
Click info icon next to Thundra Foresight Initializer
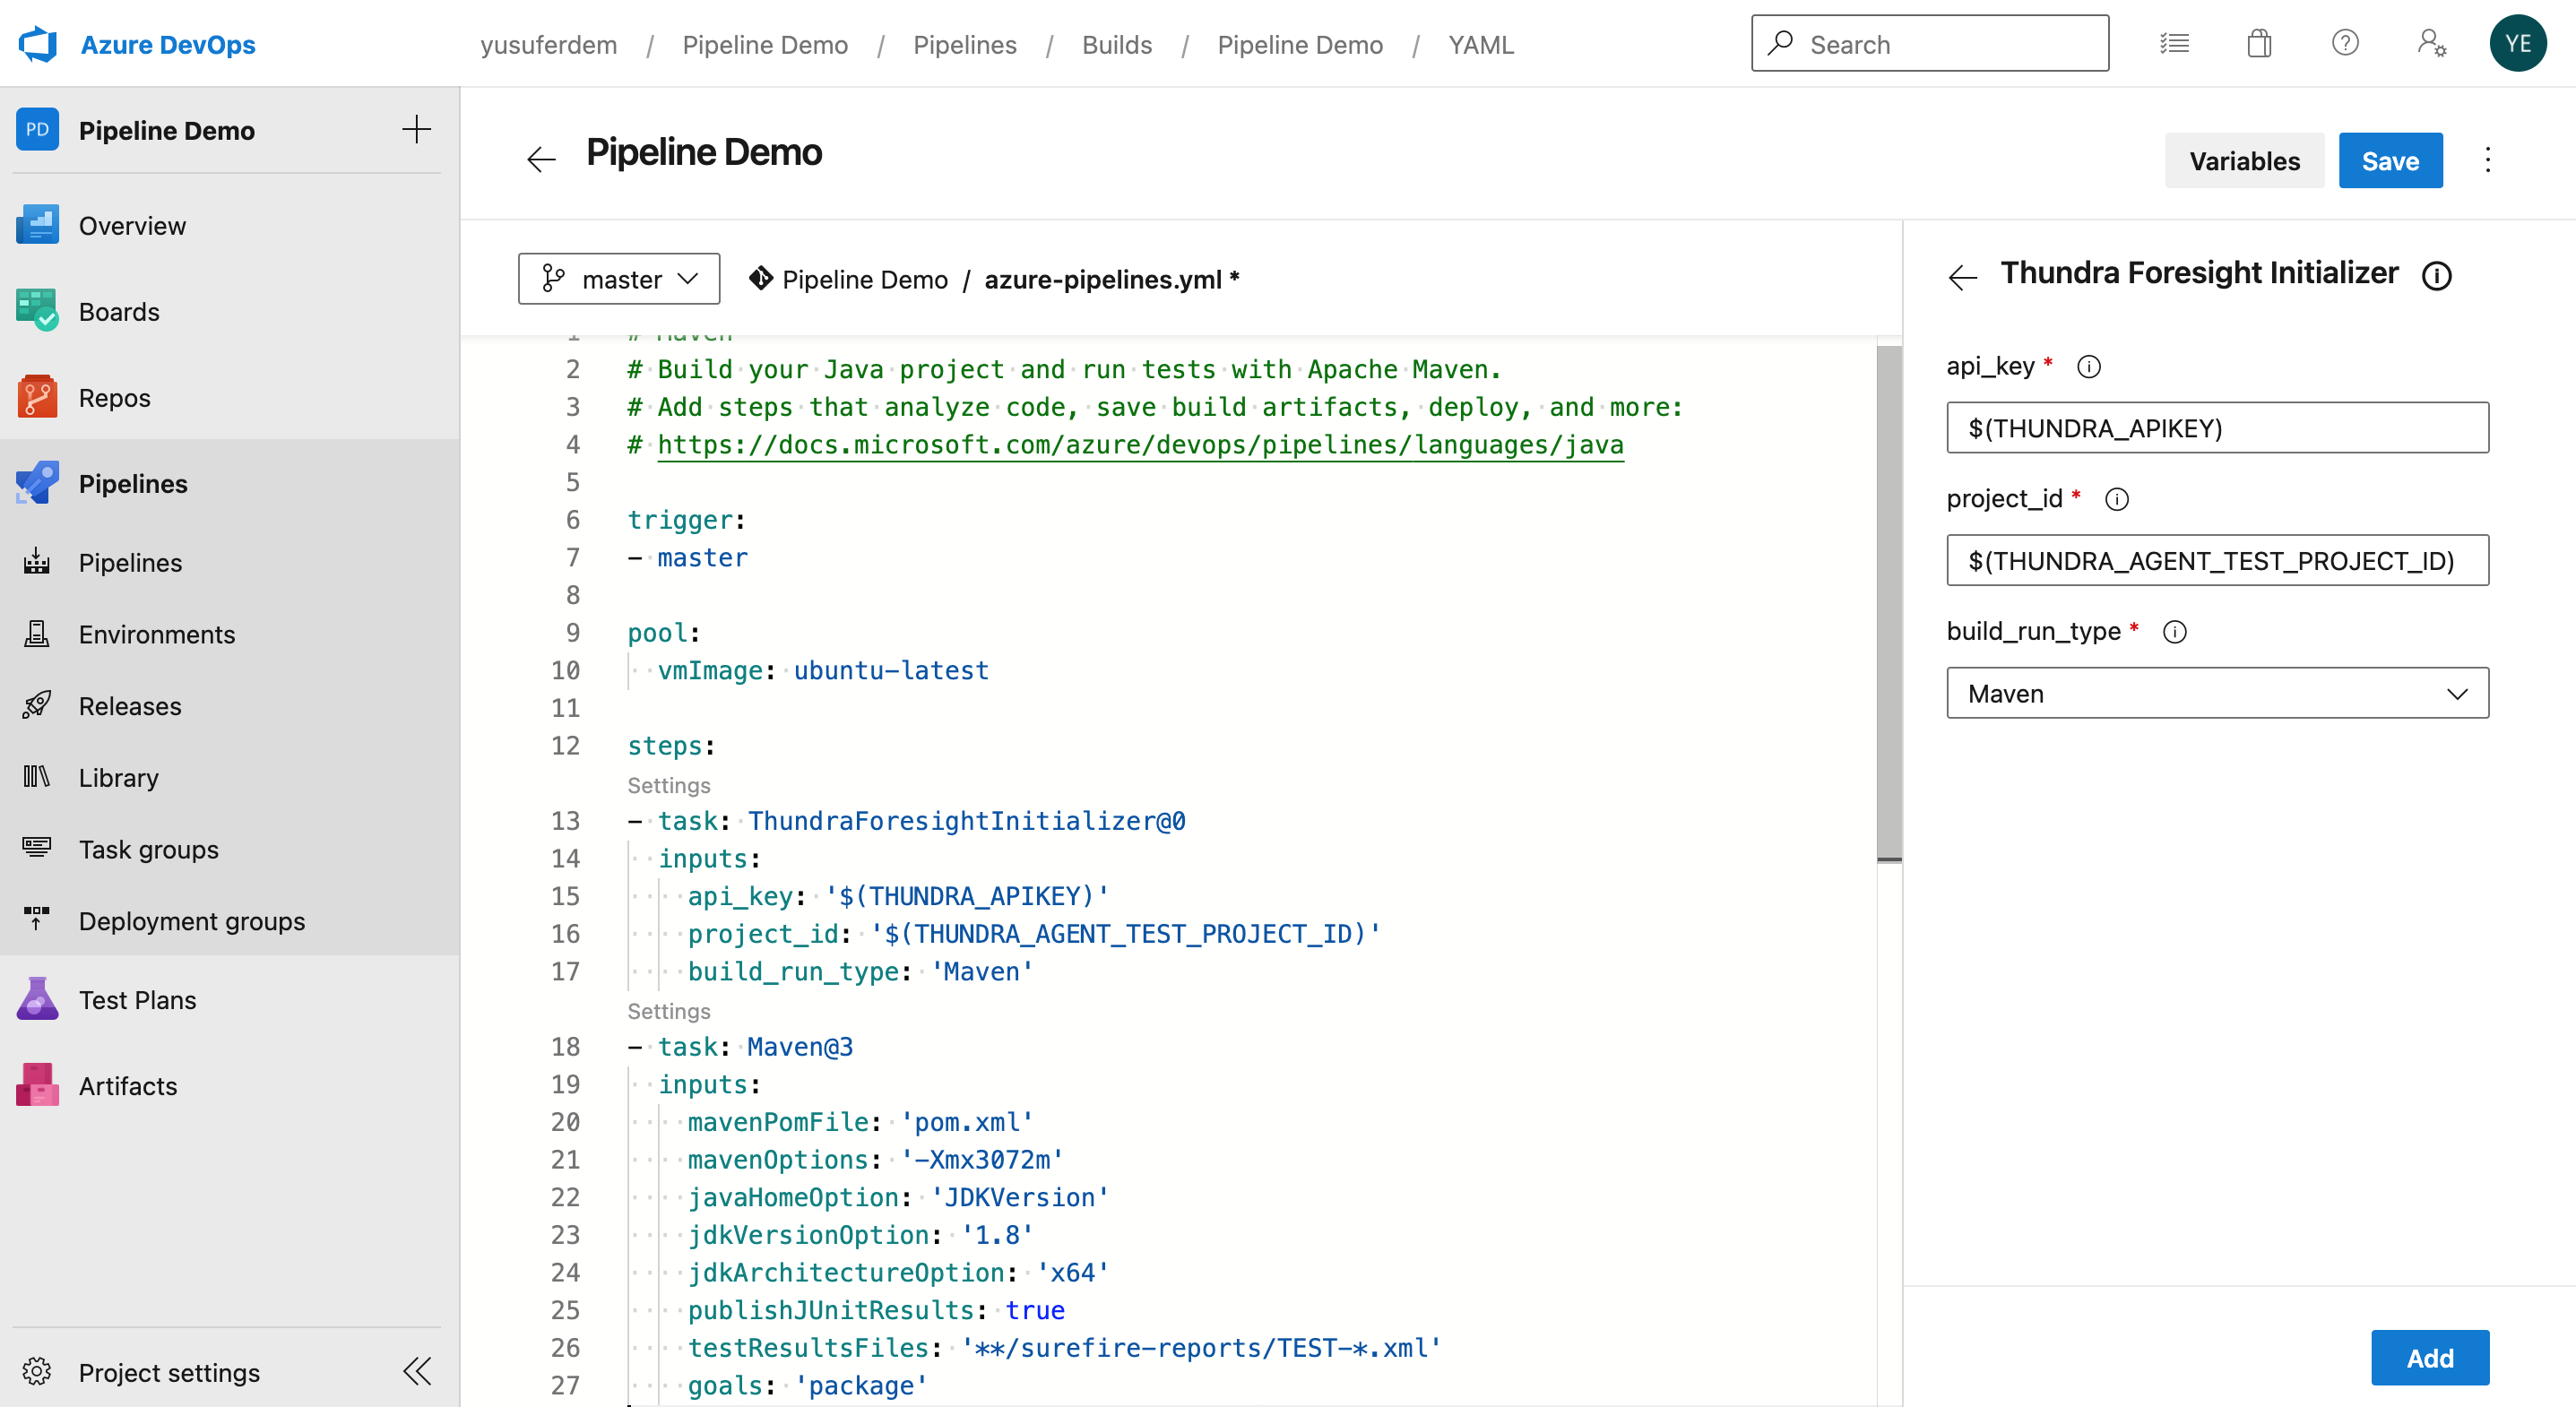[2436, 276]
